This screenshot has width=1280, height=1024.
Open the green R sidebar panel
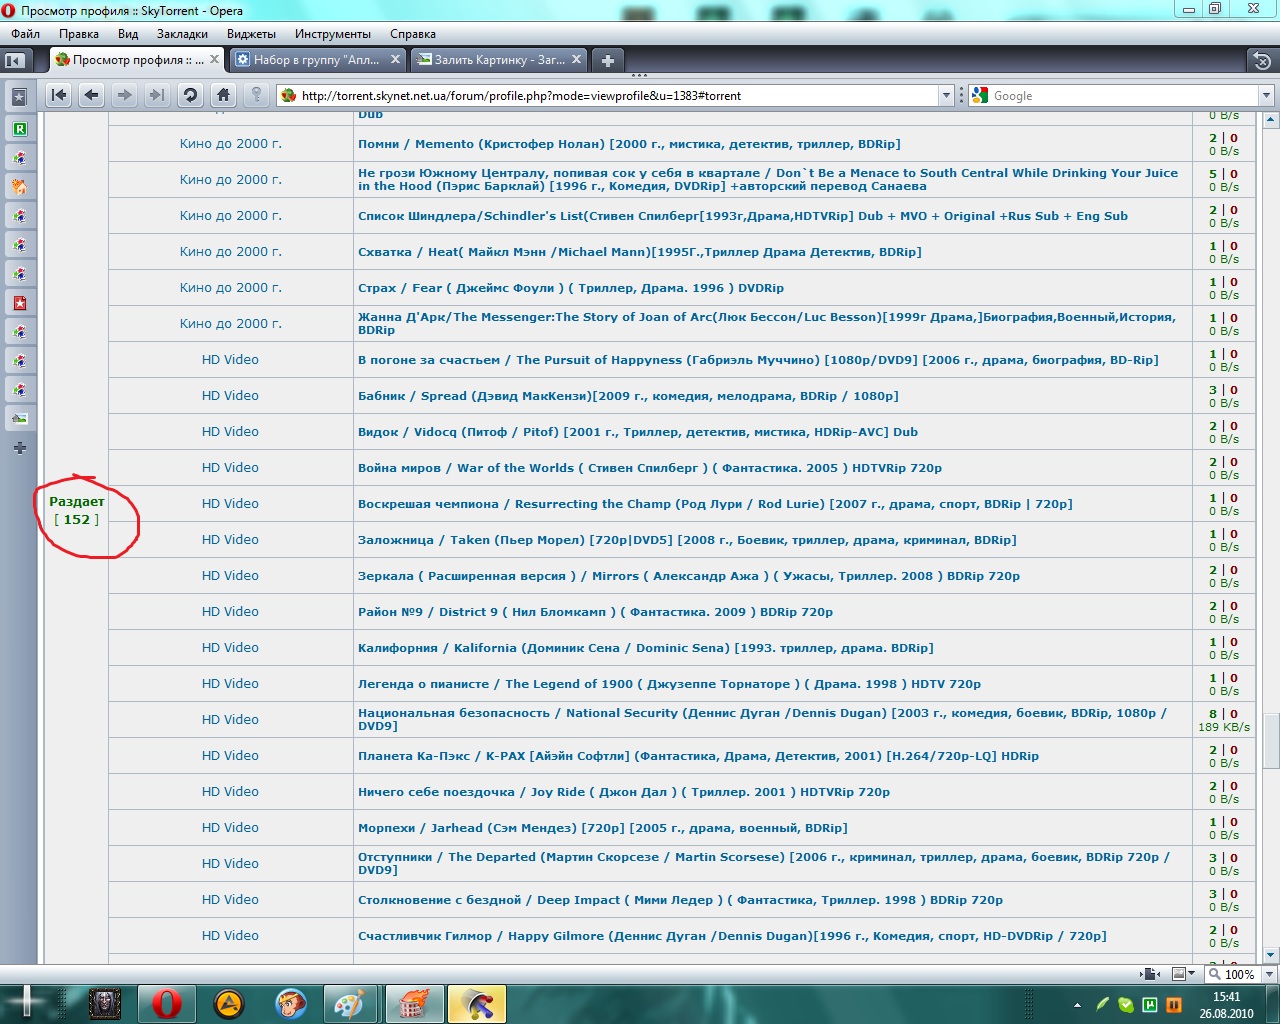[19, 129]
